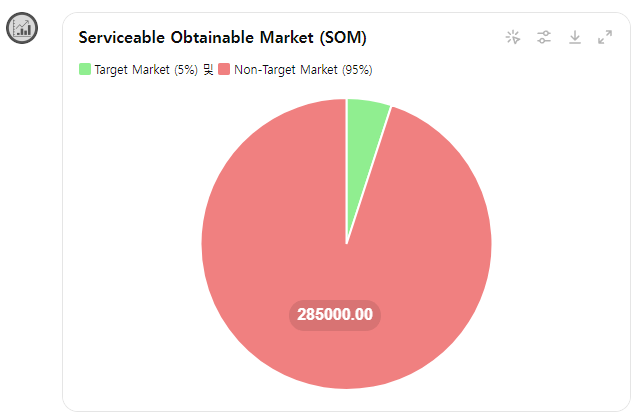Toggle the red Non-Target Market legend swatch
The image size is (643, 417).
tap(224, 69)
